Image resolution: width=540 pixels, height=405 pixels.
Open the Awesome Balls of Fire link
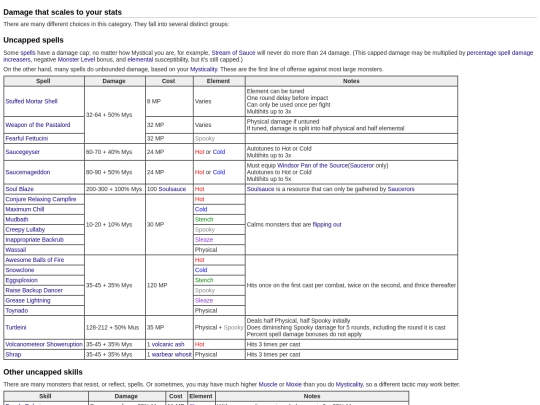click(x=35, y=260)
